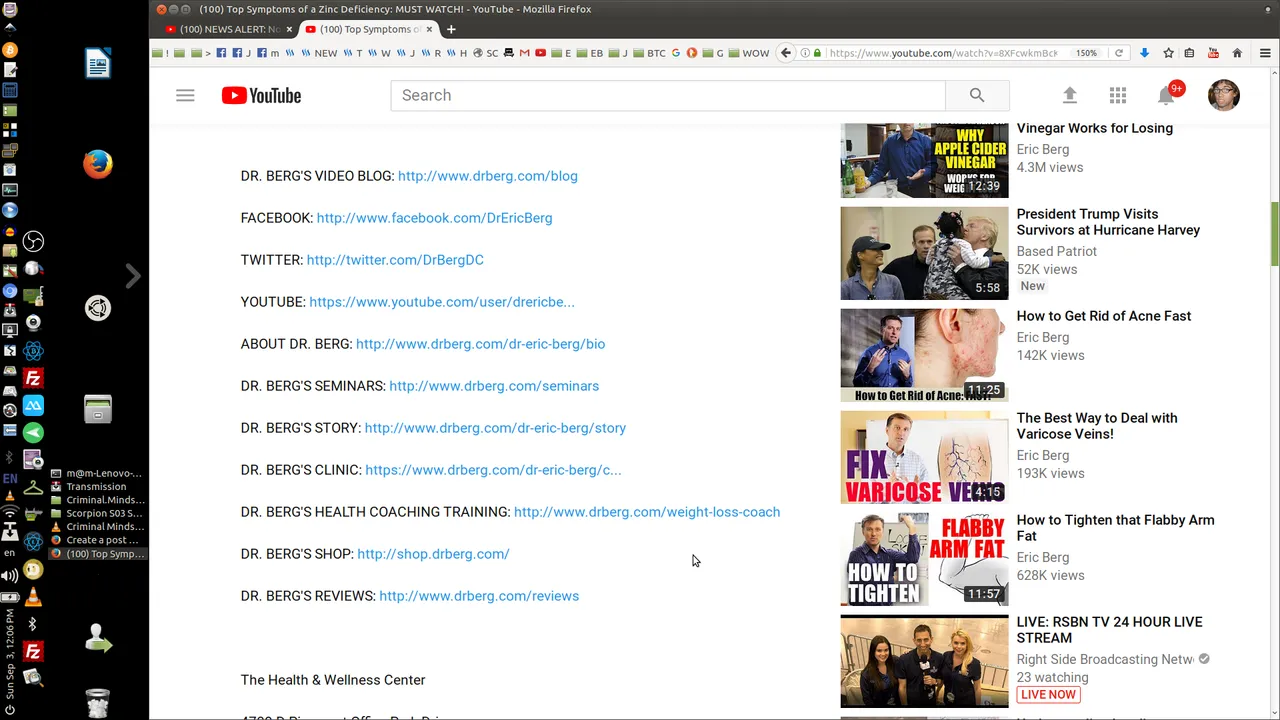Open Dr. Berg's story link

tap(495, 428)
